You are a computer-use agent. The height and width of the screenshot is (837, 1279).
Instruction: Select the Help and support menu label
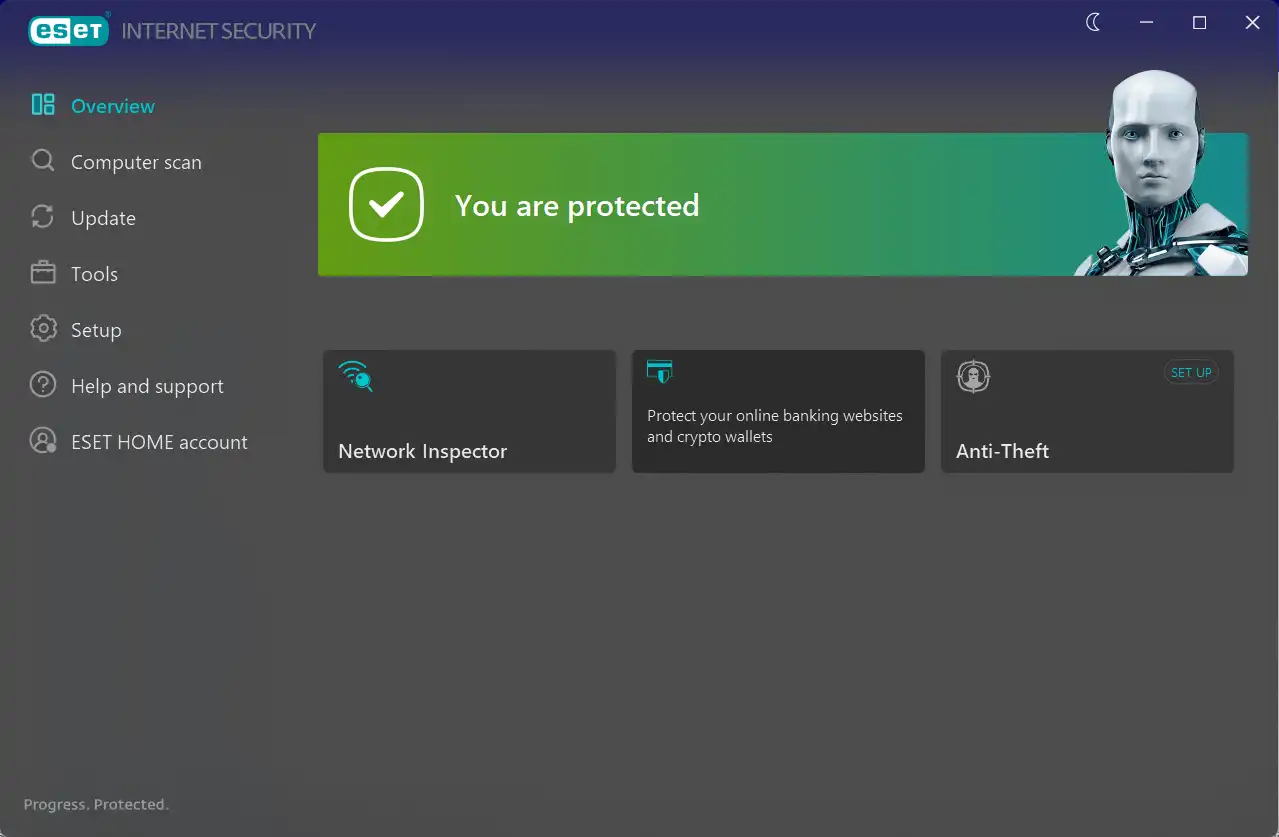coord(147,386)
